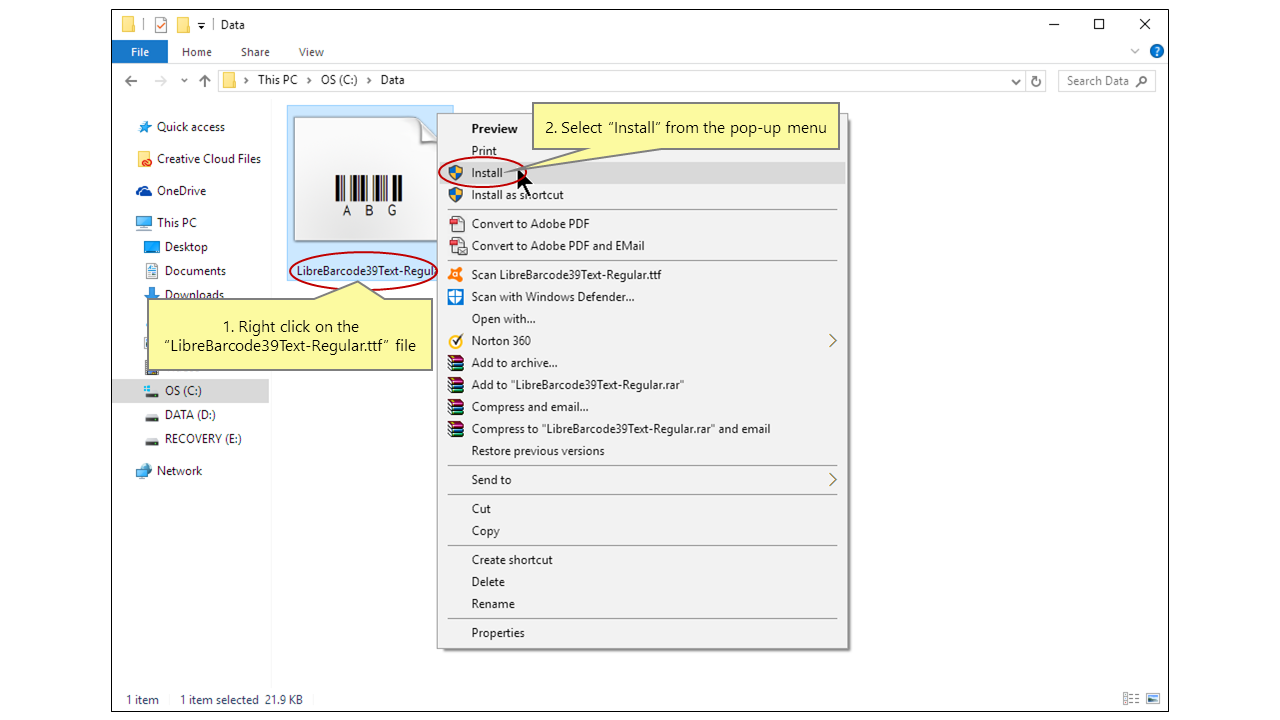Screen dimensions: 1280x720
Task: Select the Convert to Adobe PDF icon
Action: coord(455,223)
